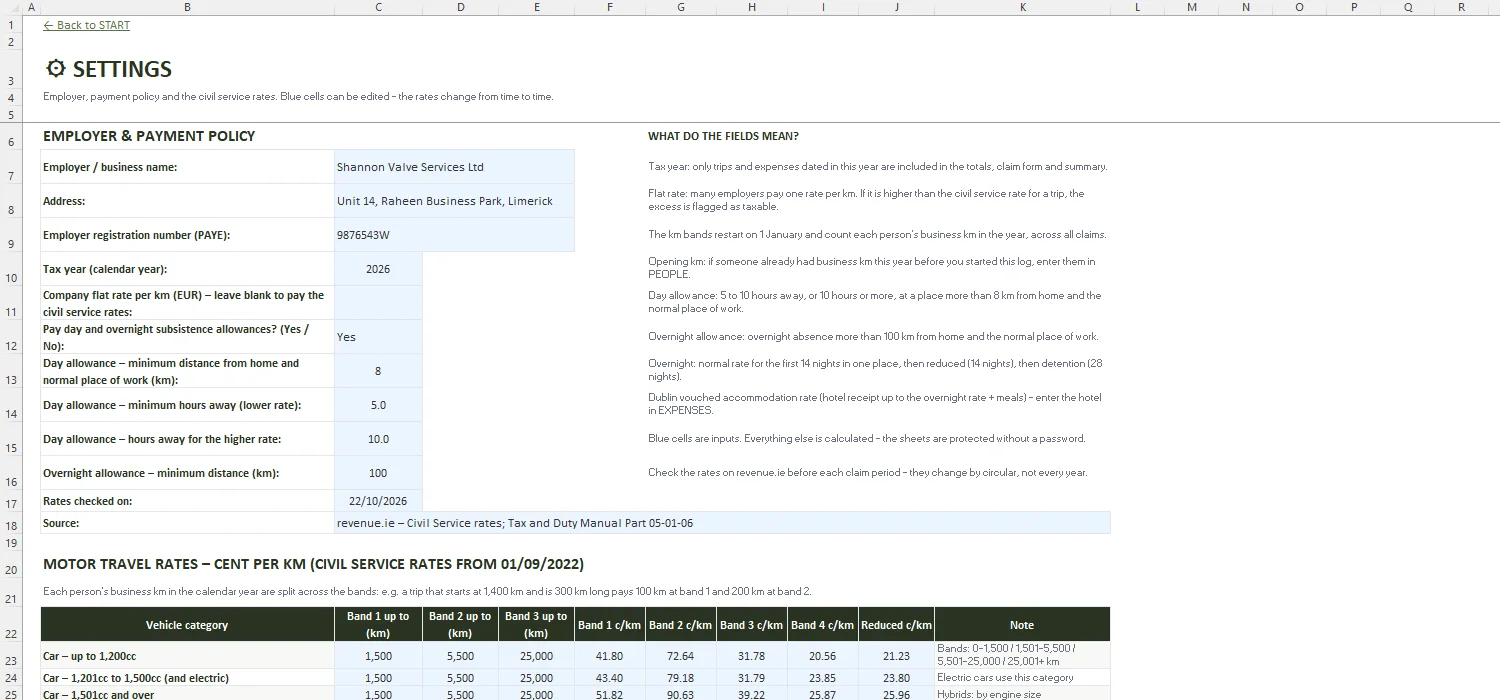
Task: Click the WHAT DO THE FIELDS MEAN? heading
Action: point(723,136)
